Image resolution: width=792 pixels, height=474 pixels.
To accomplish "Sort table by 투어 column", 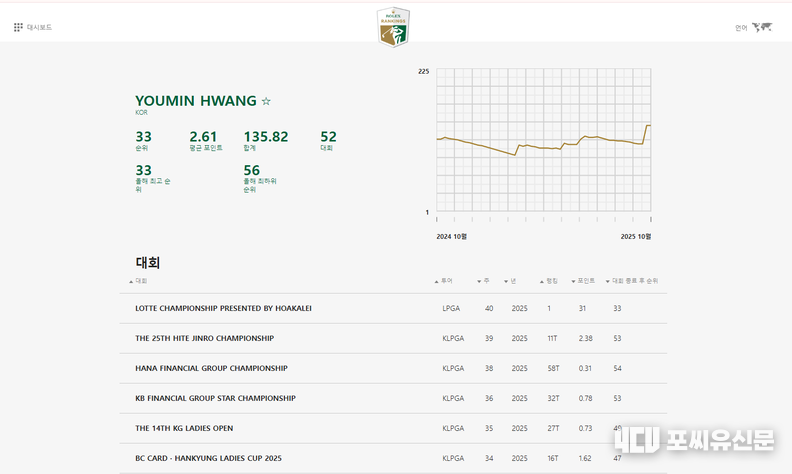I will 446,281.
